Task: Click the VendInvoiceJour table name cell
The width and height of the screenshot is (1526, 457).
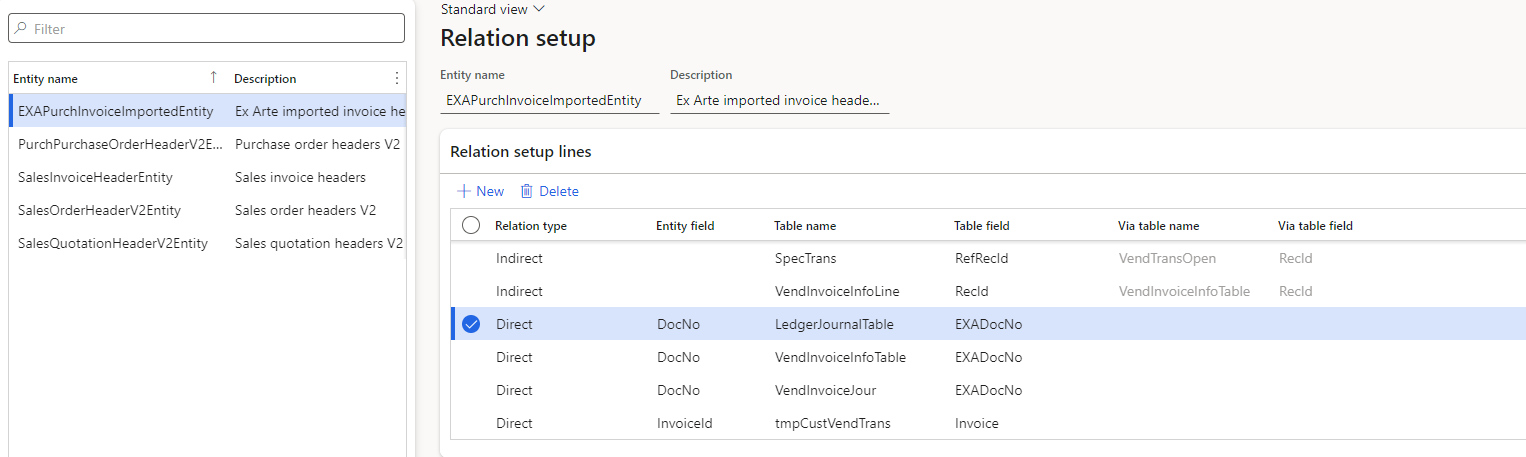Action: [825, 390]
